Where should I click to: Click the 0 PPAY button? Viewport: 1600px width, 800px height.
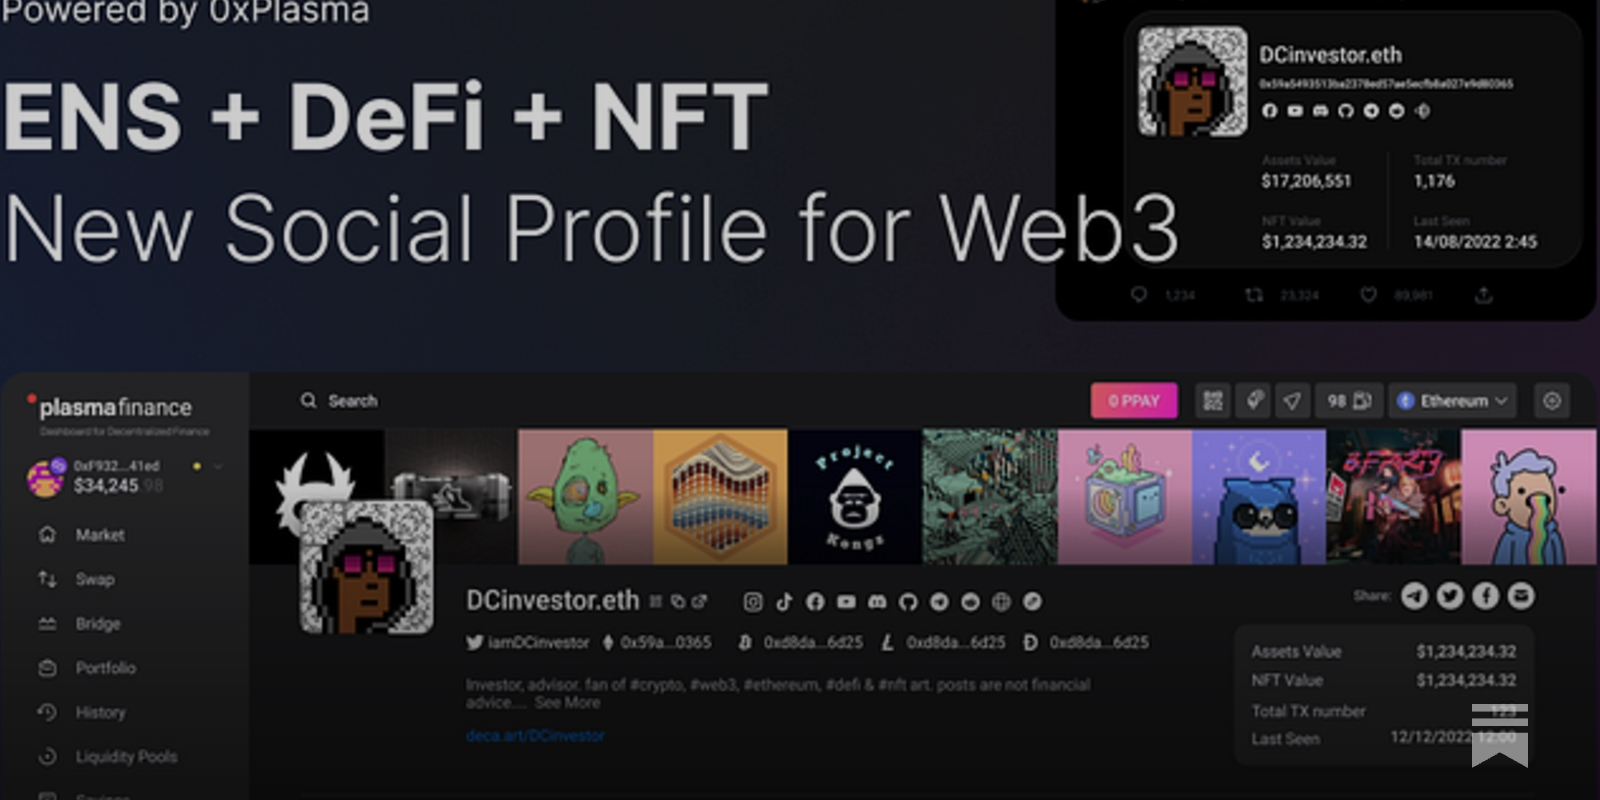(x=1134, y=401)
